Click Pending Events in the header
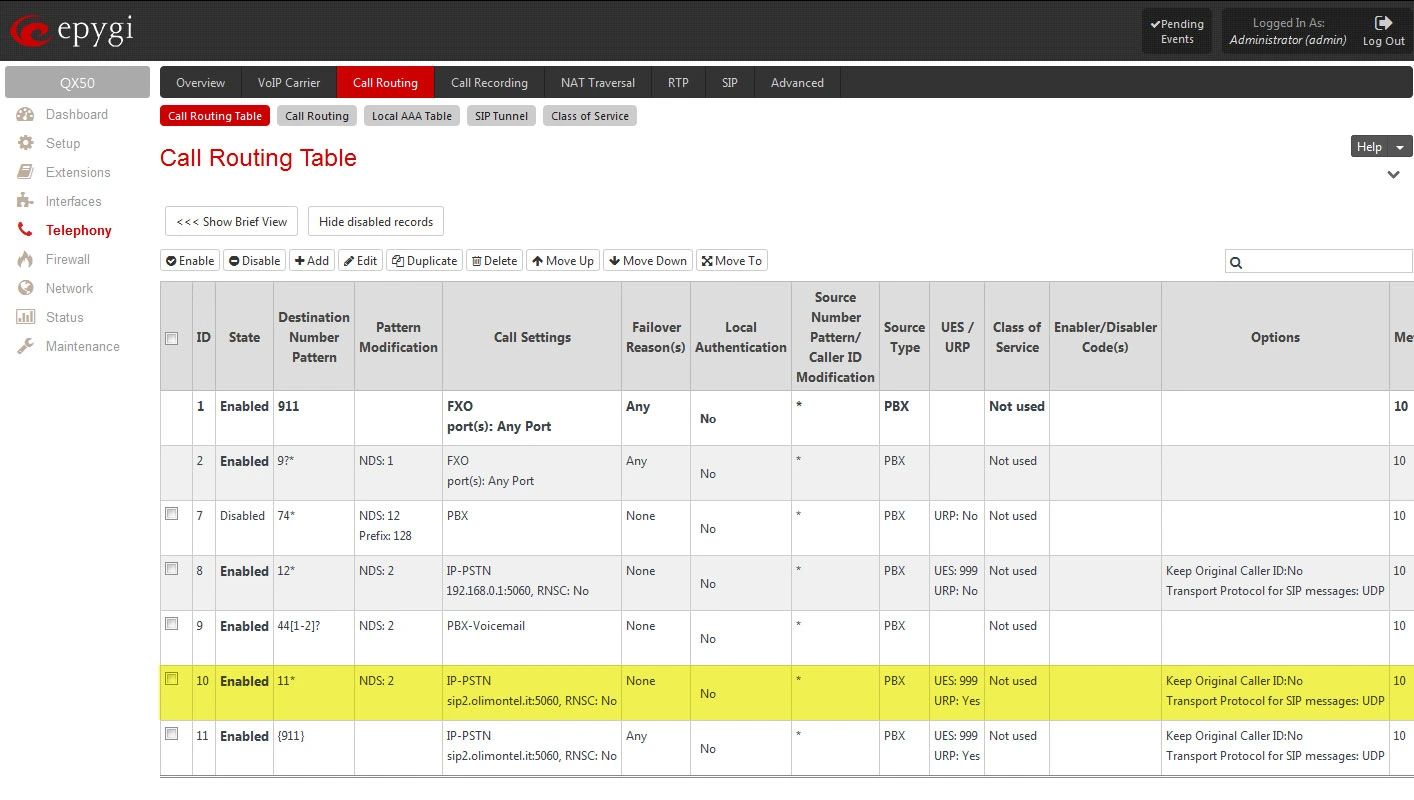Viewport: 1414px width, 800px height. pyautogui.click(x=1177, y=31)
